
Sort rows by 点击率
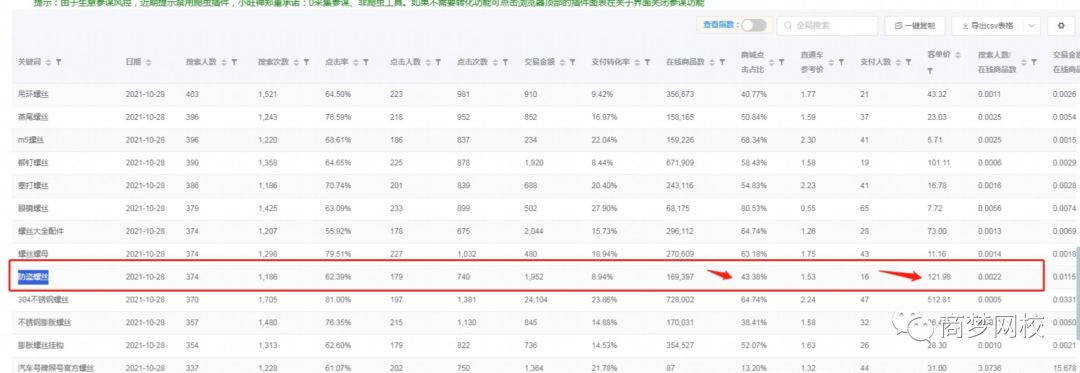tap(355, 62)
